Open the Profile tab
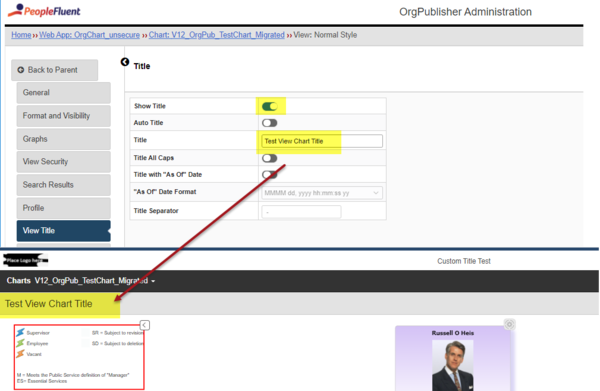 click(x=64, y=208)
